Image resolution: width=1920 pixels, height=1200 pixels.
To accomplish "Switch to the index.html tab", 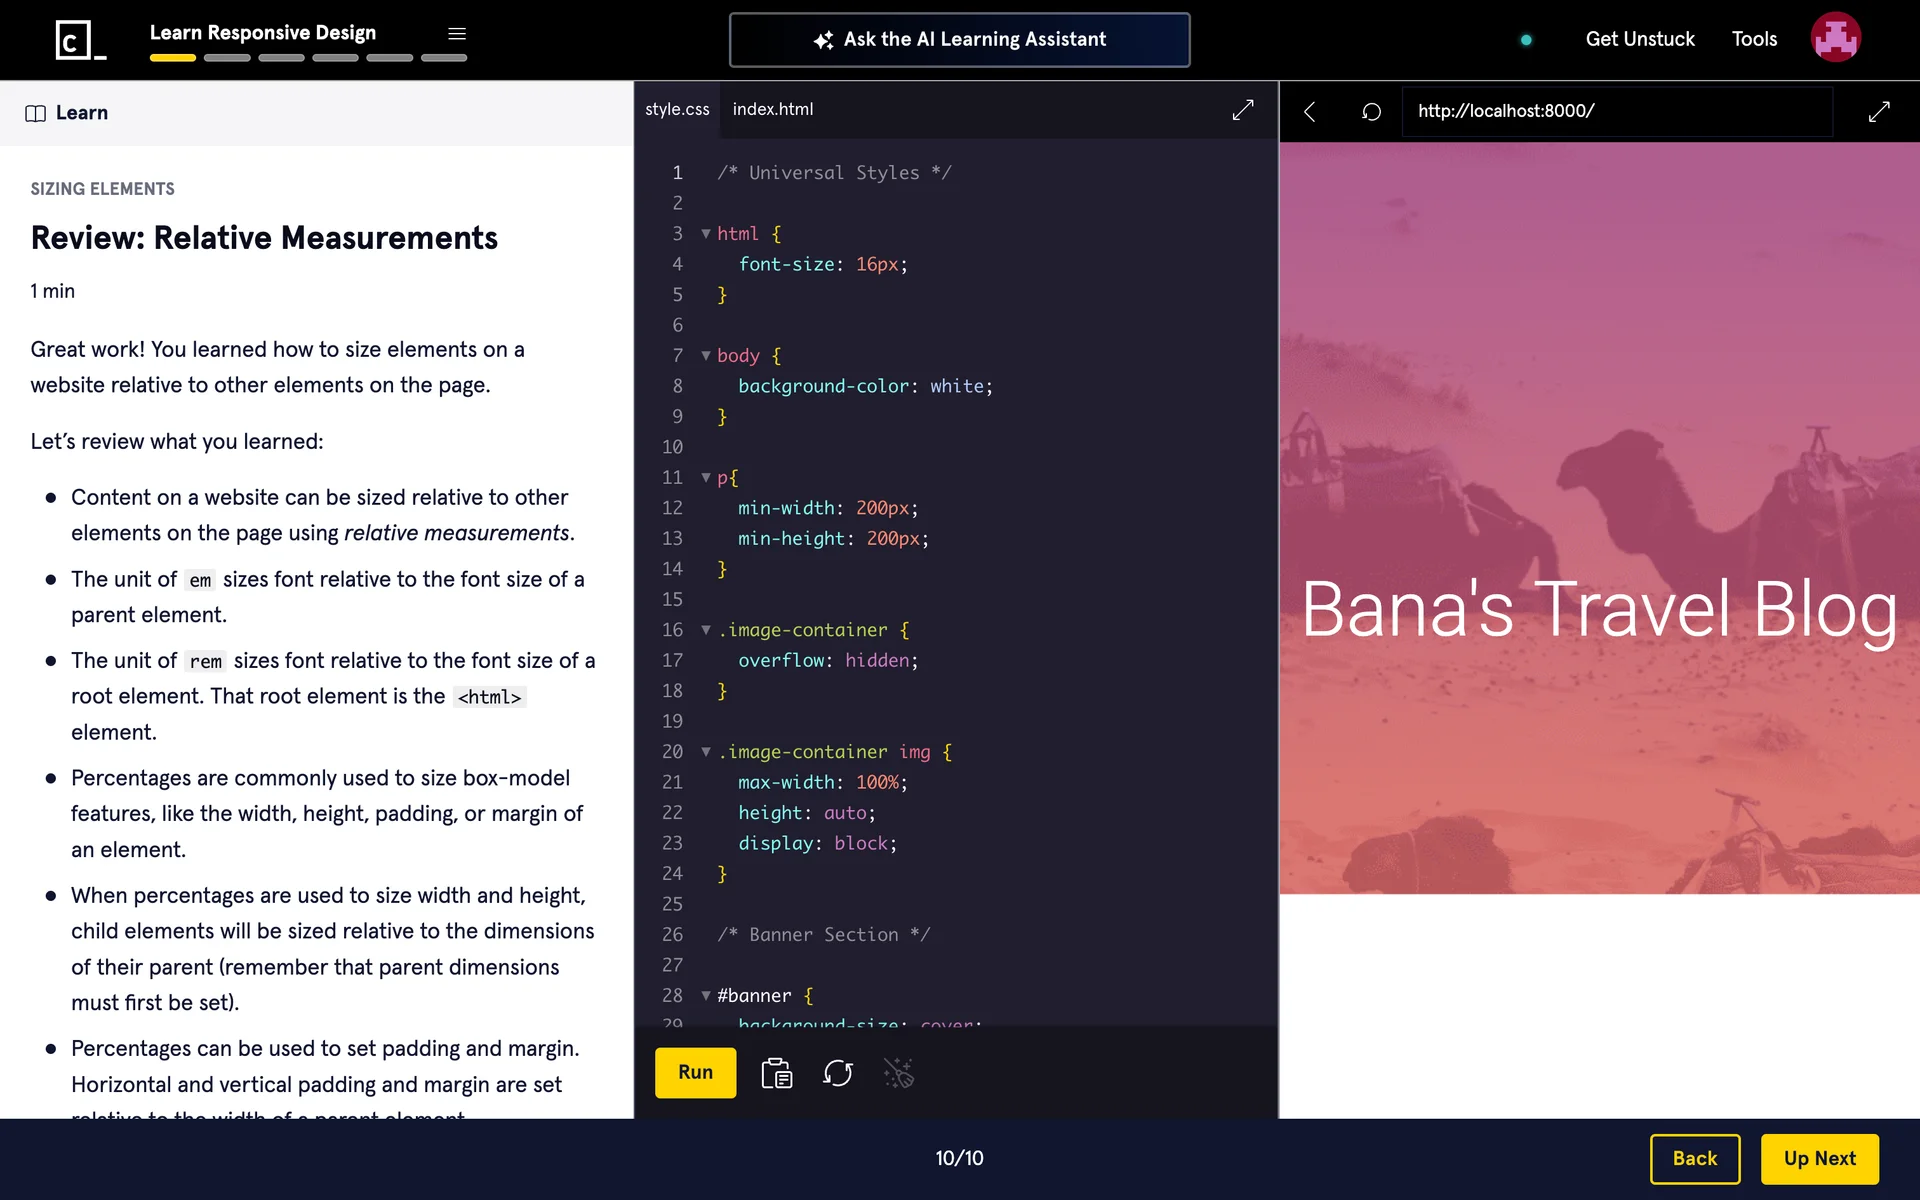I will tap(772, 109).
